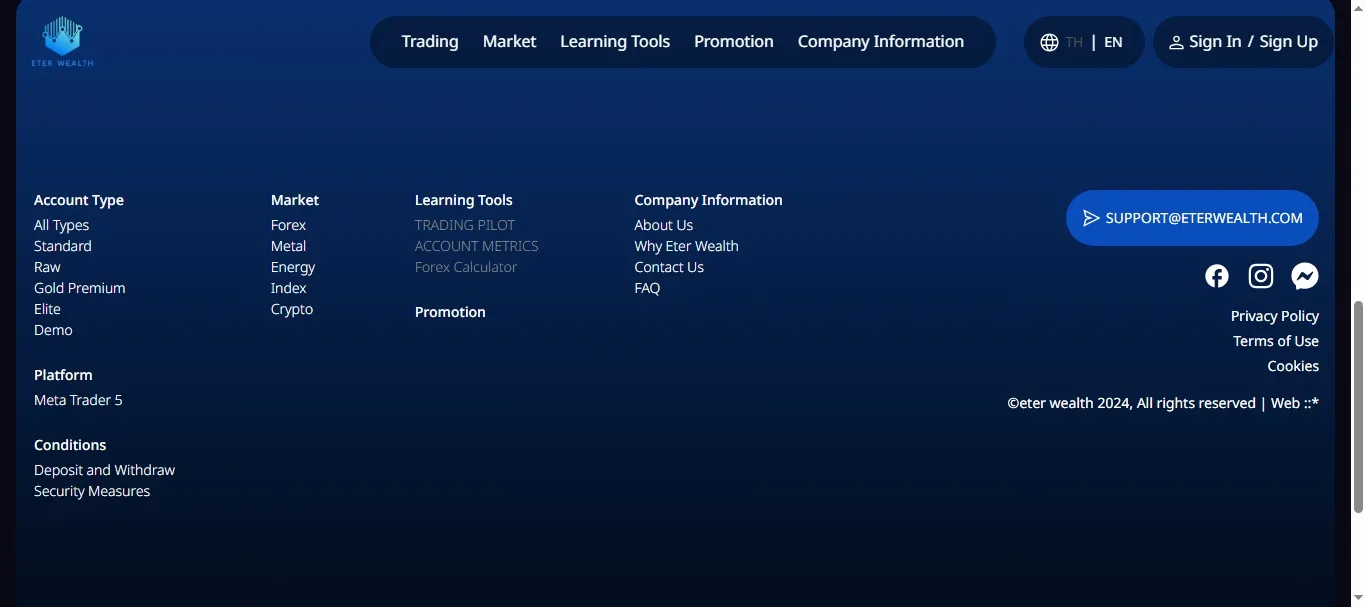Image resolution: width=1366 pixels, height=607 pixels.
Task: Click the Conditions heading
Action: [x=70, y=445]
